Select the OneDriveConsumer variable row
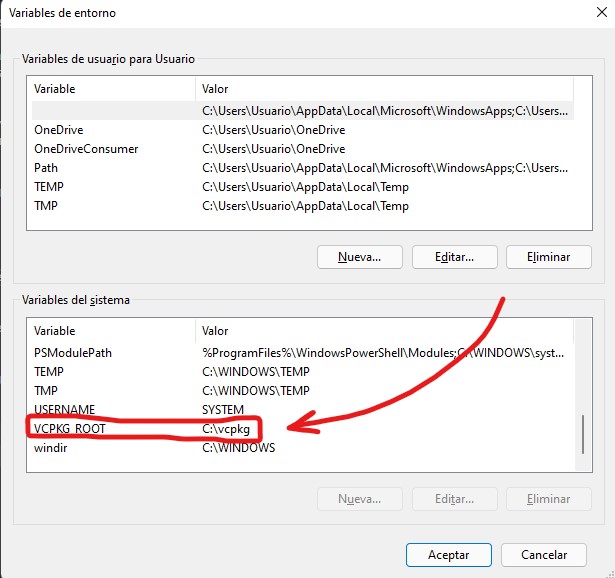 point(303,149)
